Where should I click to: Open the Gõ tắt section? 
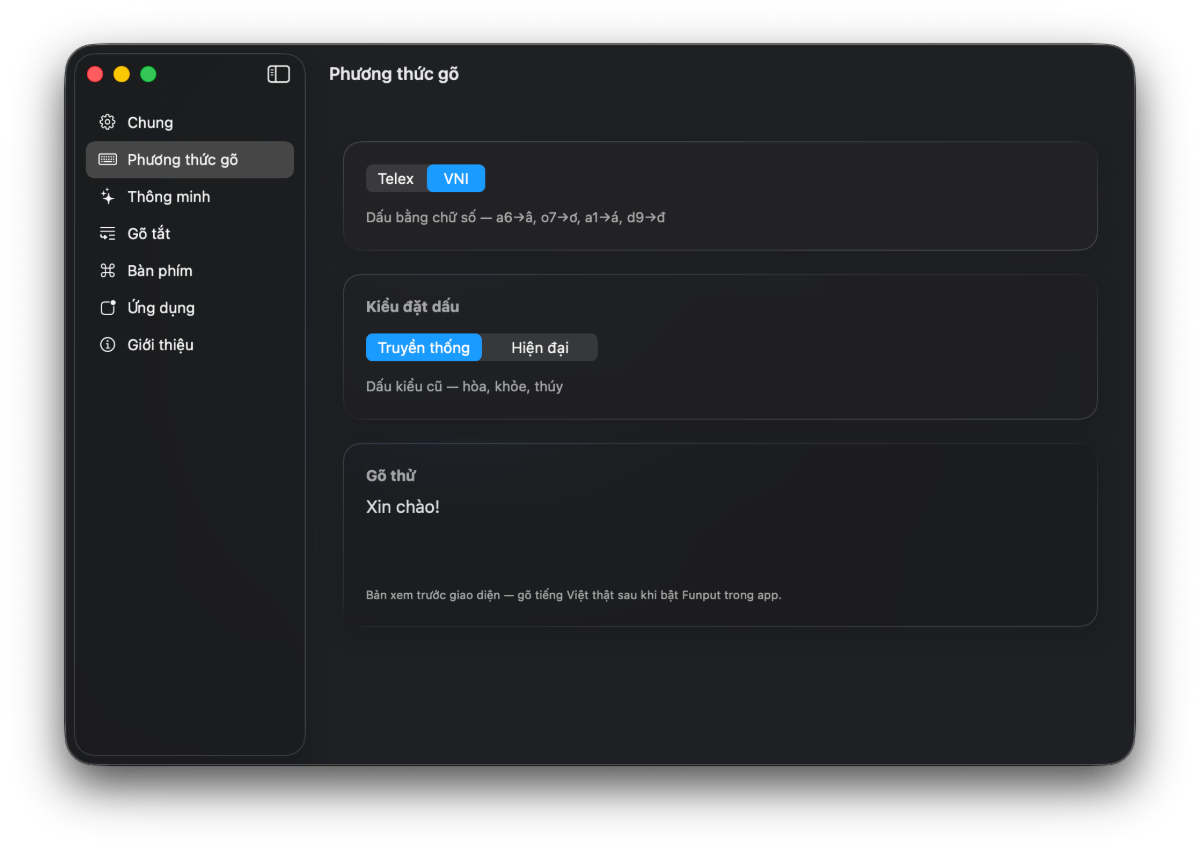pyautogui.click(x=190, y=233)
